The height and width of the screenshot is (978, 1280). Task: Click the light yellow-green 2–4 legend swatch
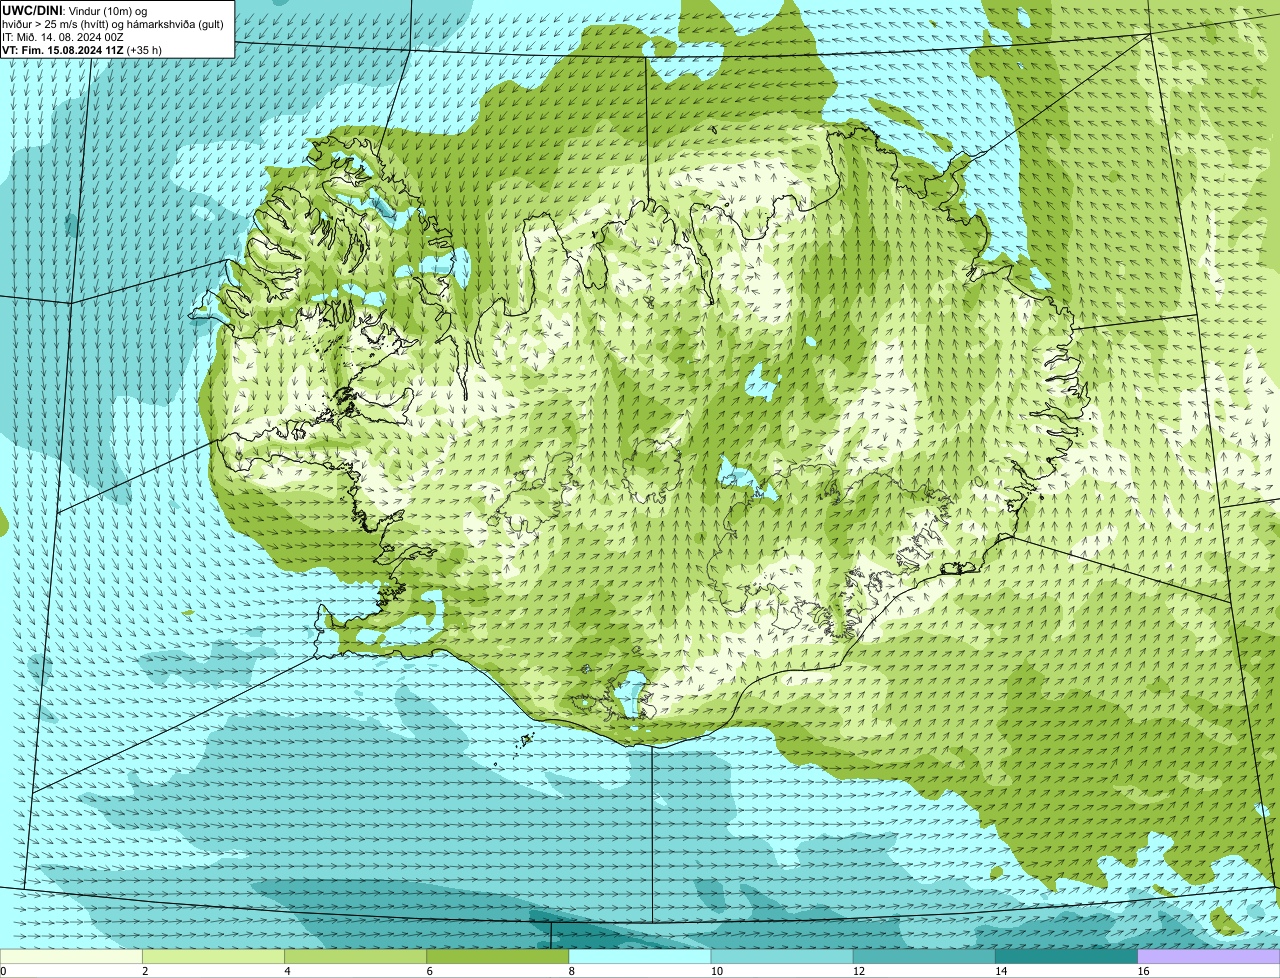click(x=213, y=956)
